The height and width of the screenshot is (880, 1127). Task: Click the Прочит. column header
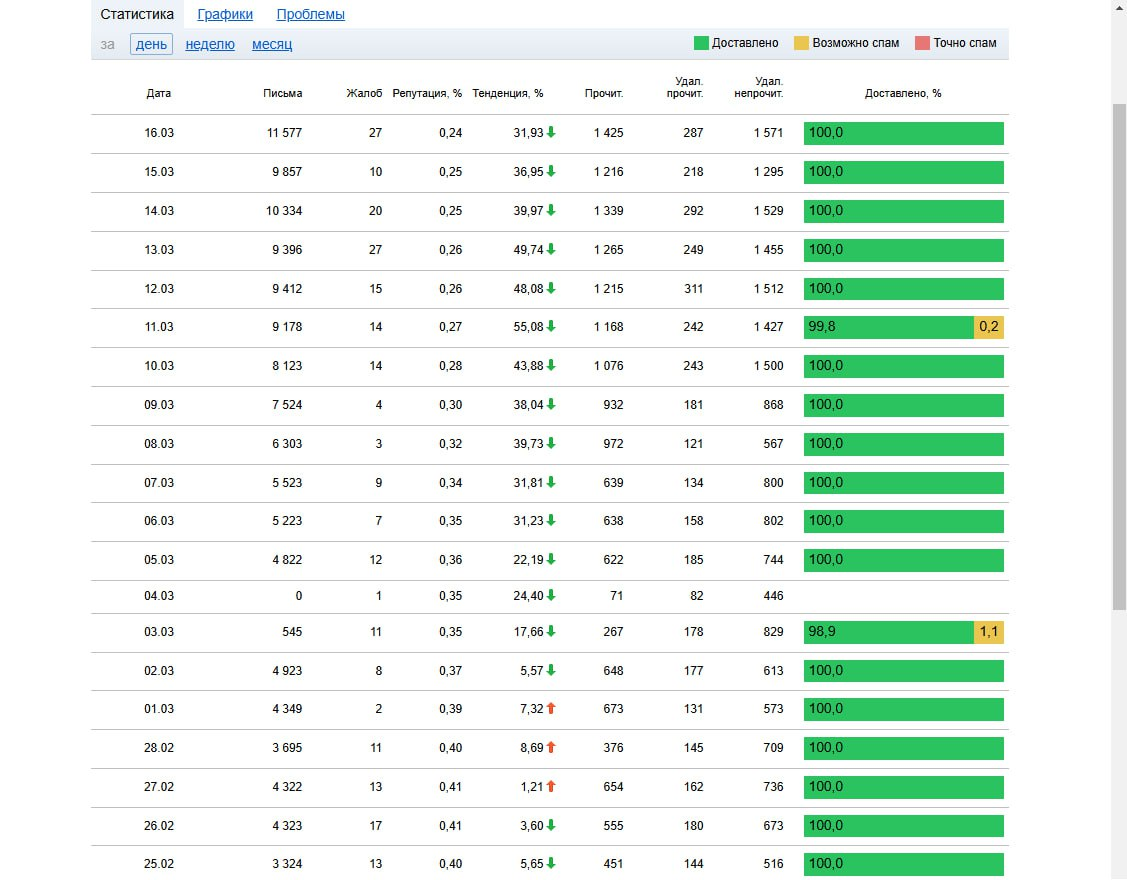coord(604,93)
